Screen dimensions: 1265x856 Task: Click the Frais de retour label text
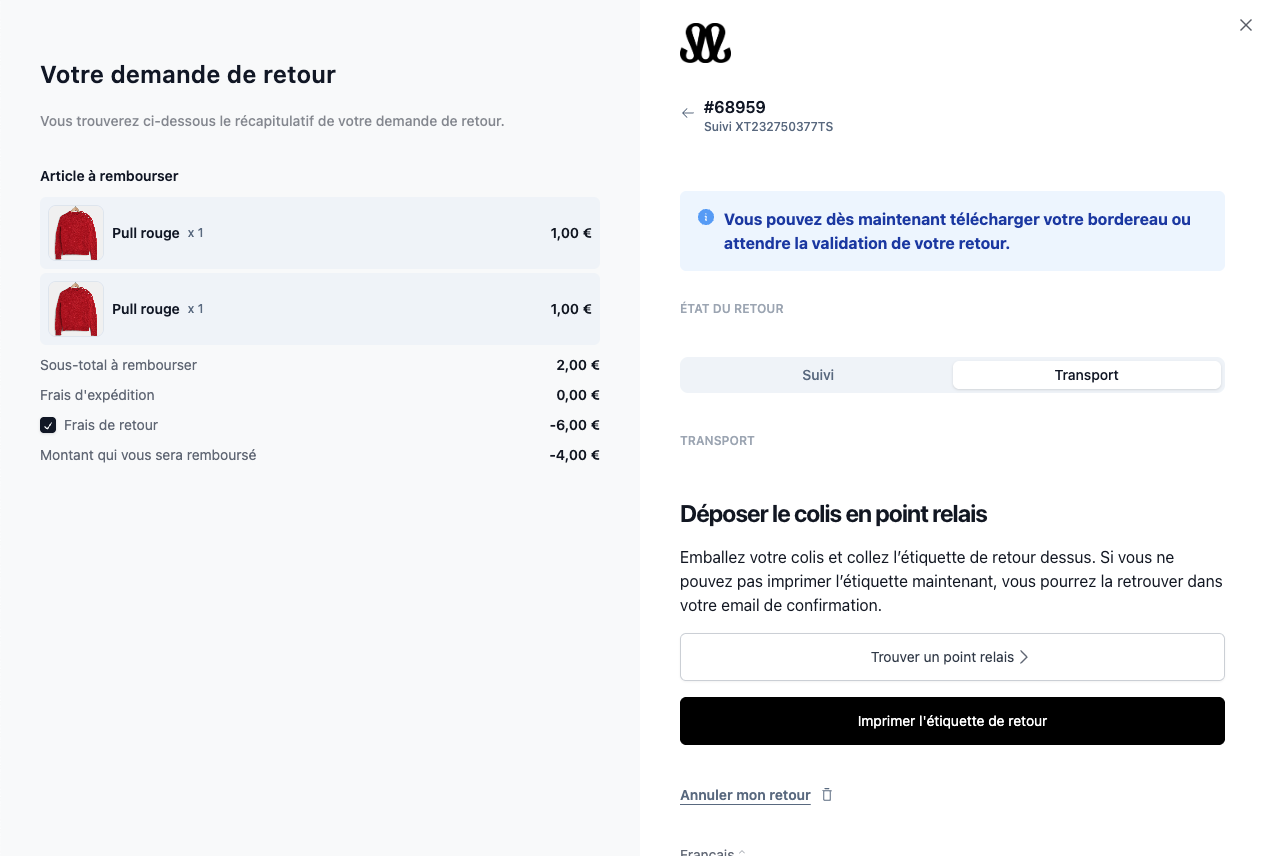pyautogui.click(x=111, y=425)
